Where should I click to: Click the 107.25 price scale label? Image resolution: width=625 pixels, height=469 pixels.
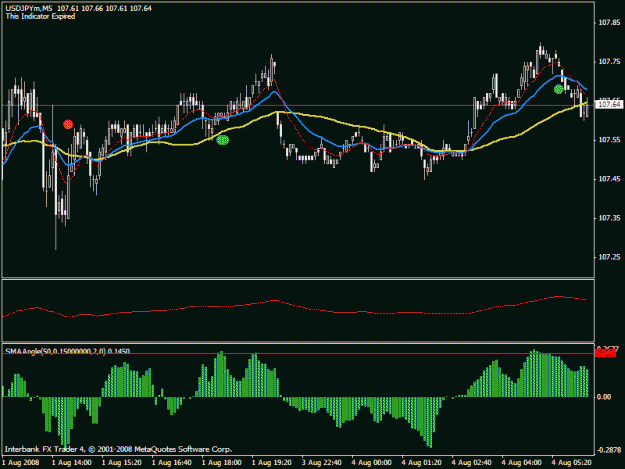pyautogui.click(x=609, y=257)
